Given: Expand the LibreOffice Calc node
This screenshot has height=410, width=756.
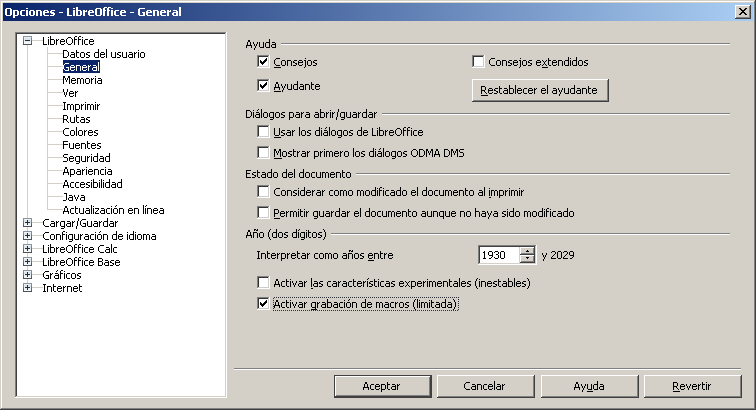Looking at the screenshot, I should point(27,249).
